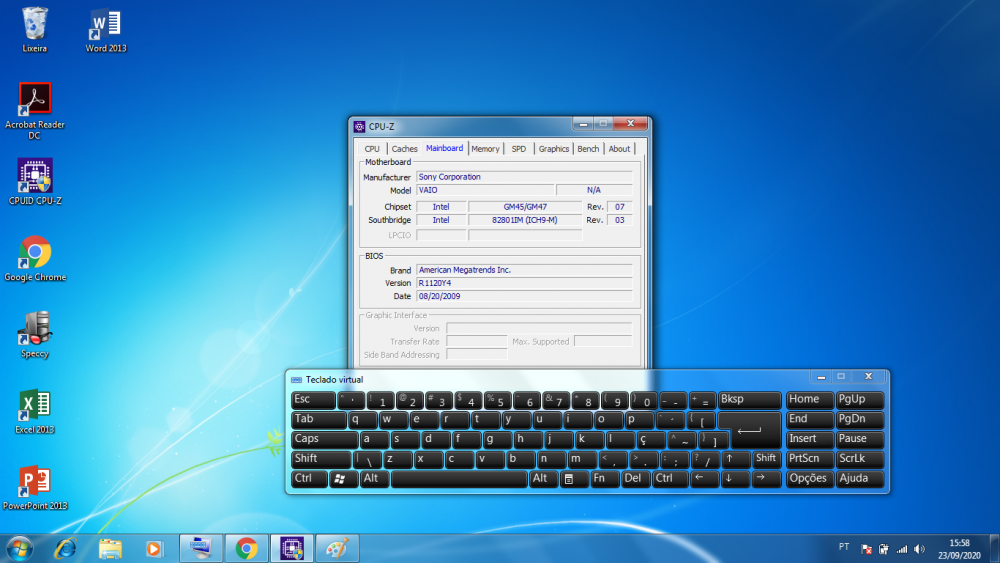This screenshot has width=1000, height=563.
Task: Click the Tab key on virtual keyboard
Action: 318,420
